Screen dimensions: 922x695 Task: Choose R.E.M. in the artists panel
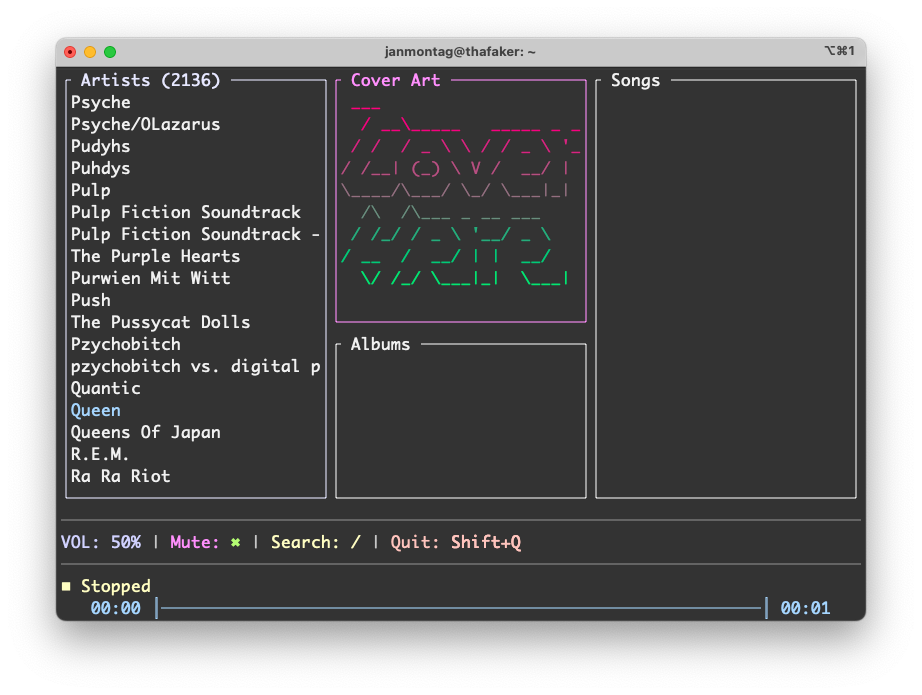click(101, 454)
